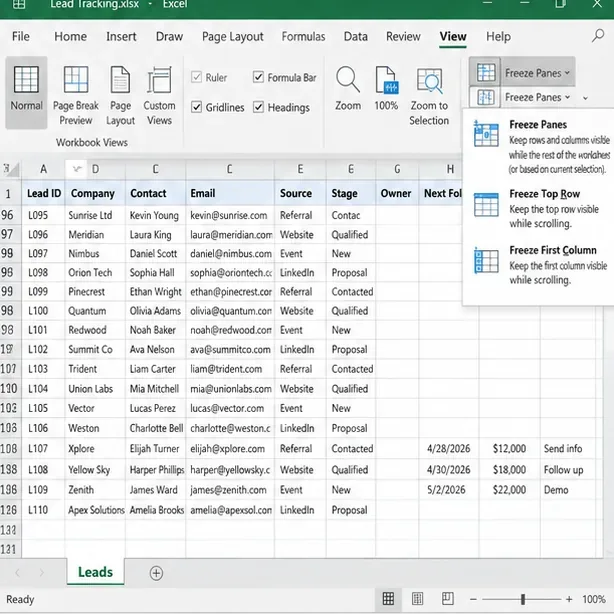Open the Data tab
This screenshot has height=614, width=614.
356,36
